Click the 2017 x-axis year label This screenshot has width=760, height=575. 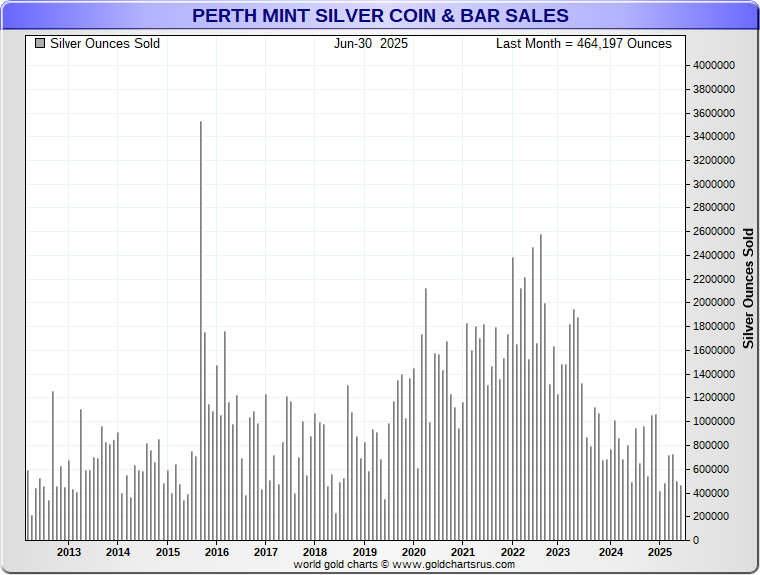point(266,552)
